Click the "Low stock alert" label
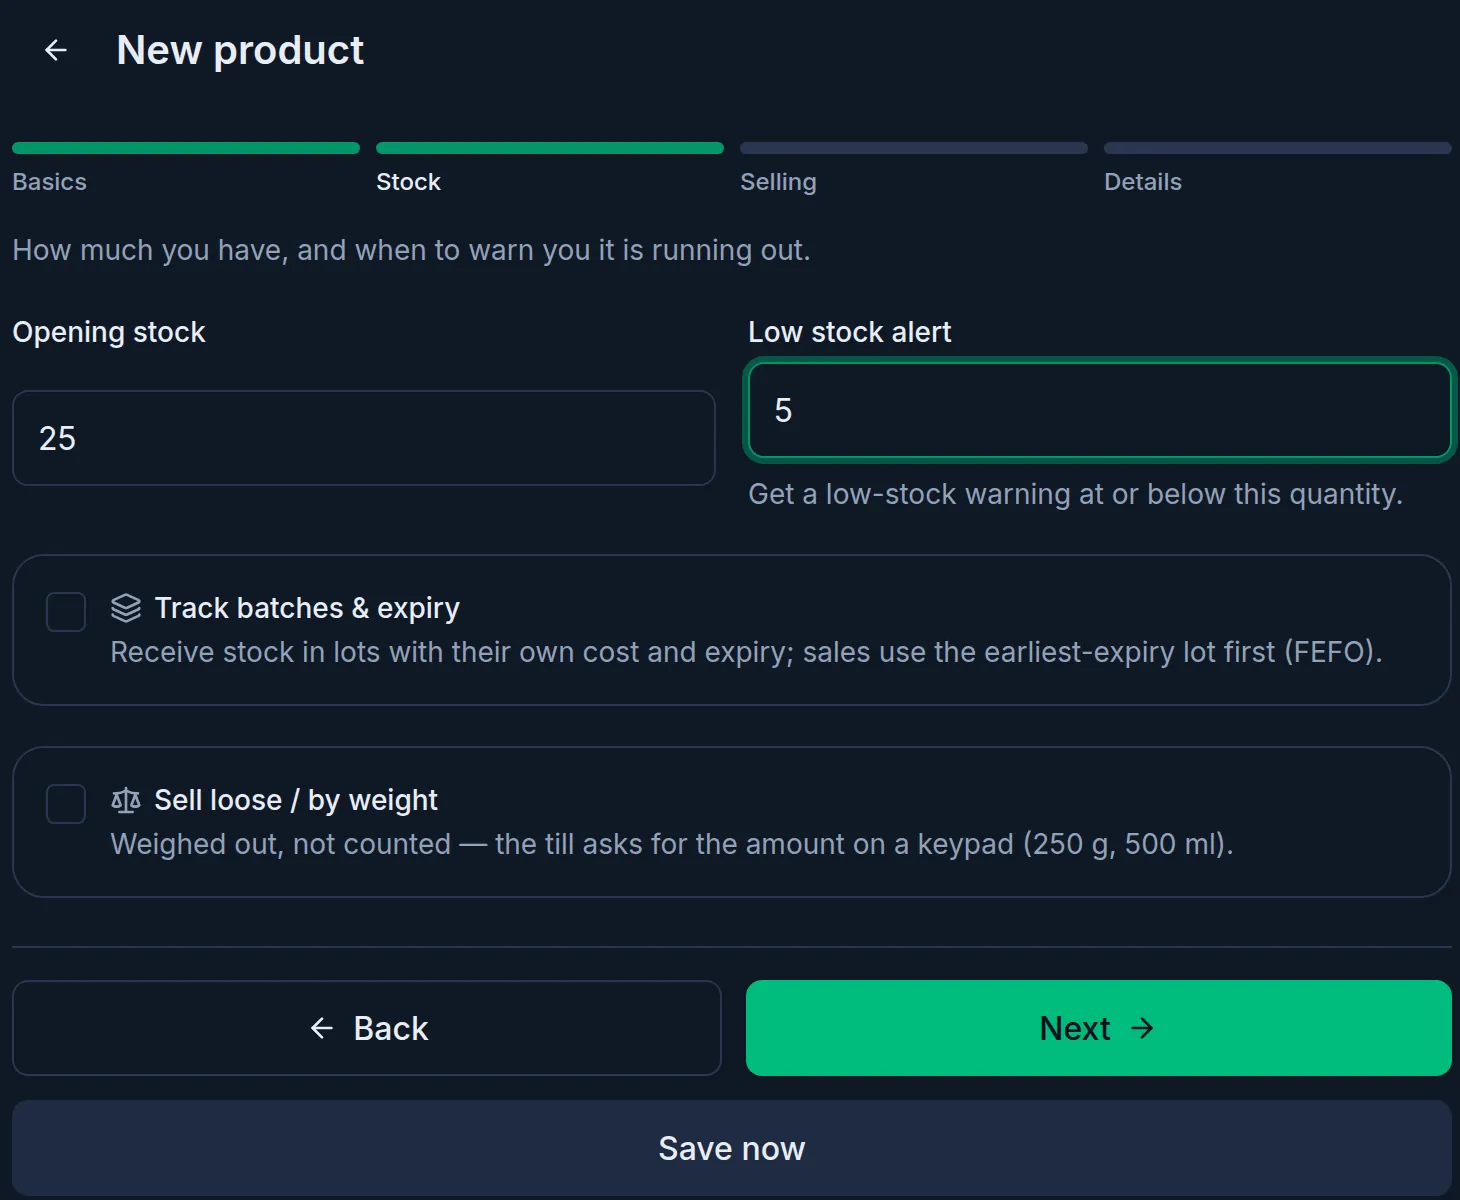 pyautogui.click(x=850, y=332)
